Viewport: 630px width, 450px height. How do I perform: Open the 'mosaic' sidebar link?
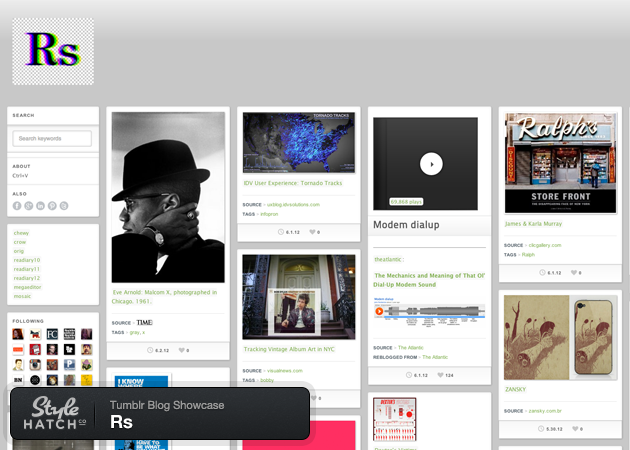(22, 296)
